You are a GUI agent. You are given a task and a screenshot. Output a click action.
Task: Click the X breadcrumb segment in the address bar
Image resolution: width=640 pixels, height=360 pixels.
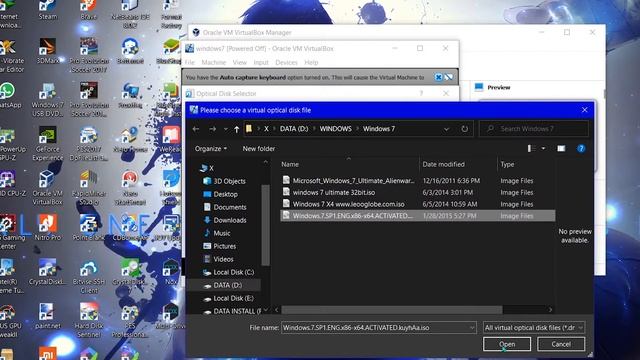click(x=266, y=129)
